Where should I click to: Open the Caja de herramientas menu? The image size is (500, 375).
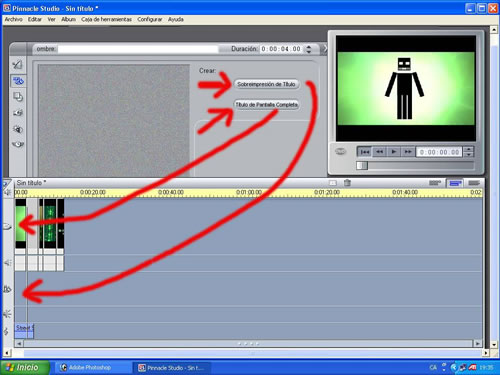[x=106, y=19]
